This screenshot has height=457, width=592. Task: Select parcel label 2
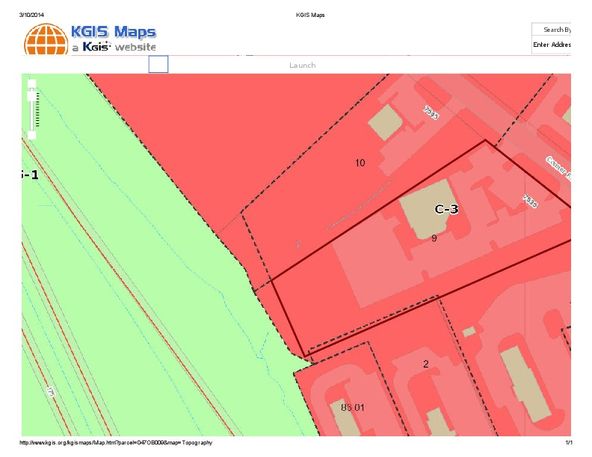(x=426, y=364)
